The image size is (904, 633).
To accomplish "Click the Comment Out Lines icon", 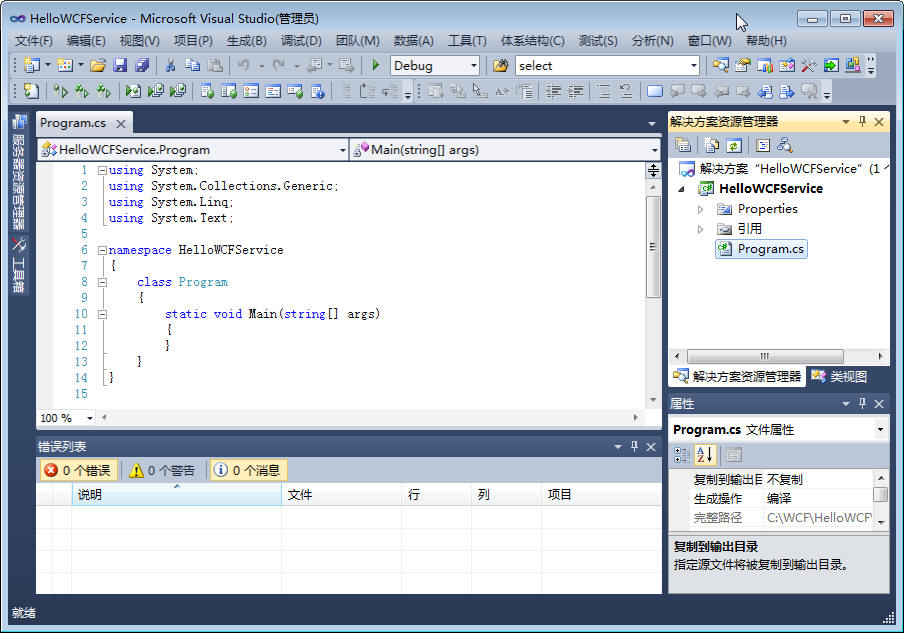I will (x=604, y=91).
